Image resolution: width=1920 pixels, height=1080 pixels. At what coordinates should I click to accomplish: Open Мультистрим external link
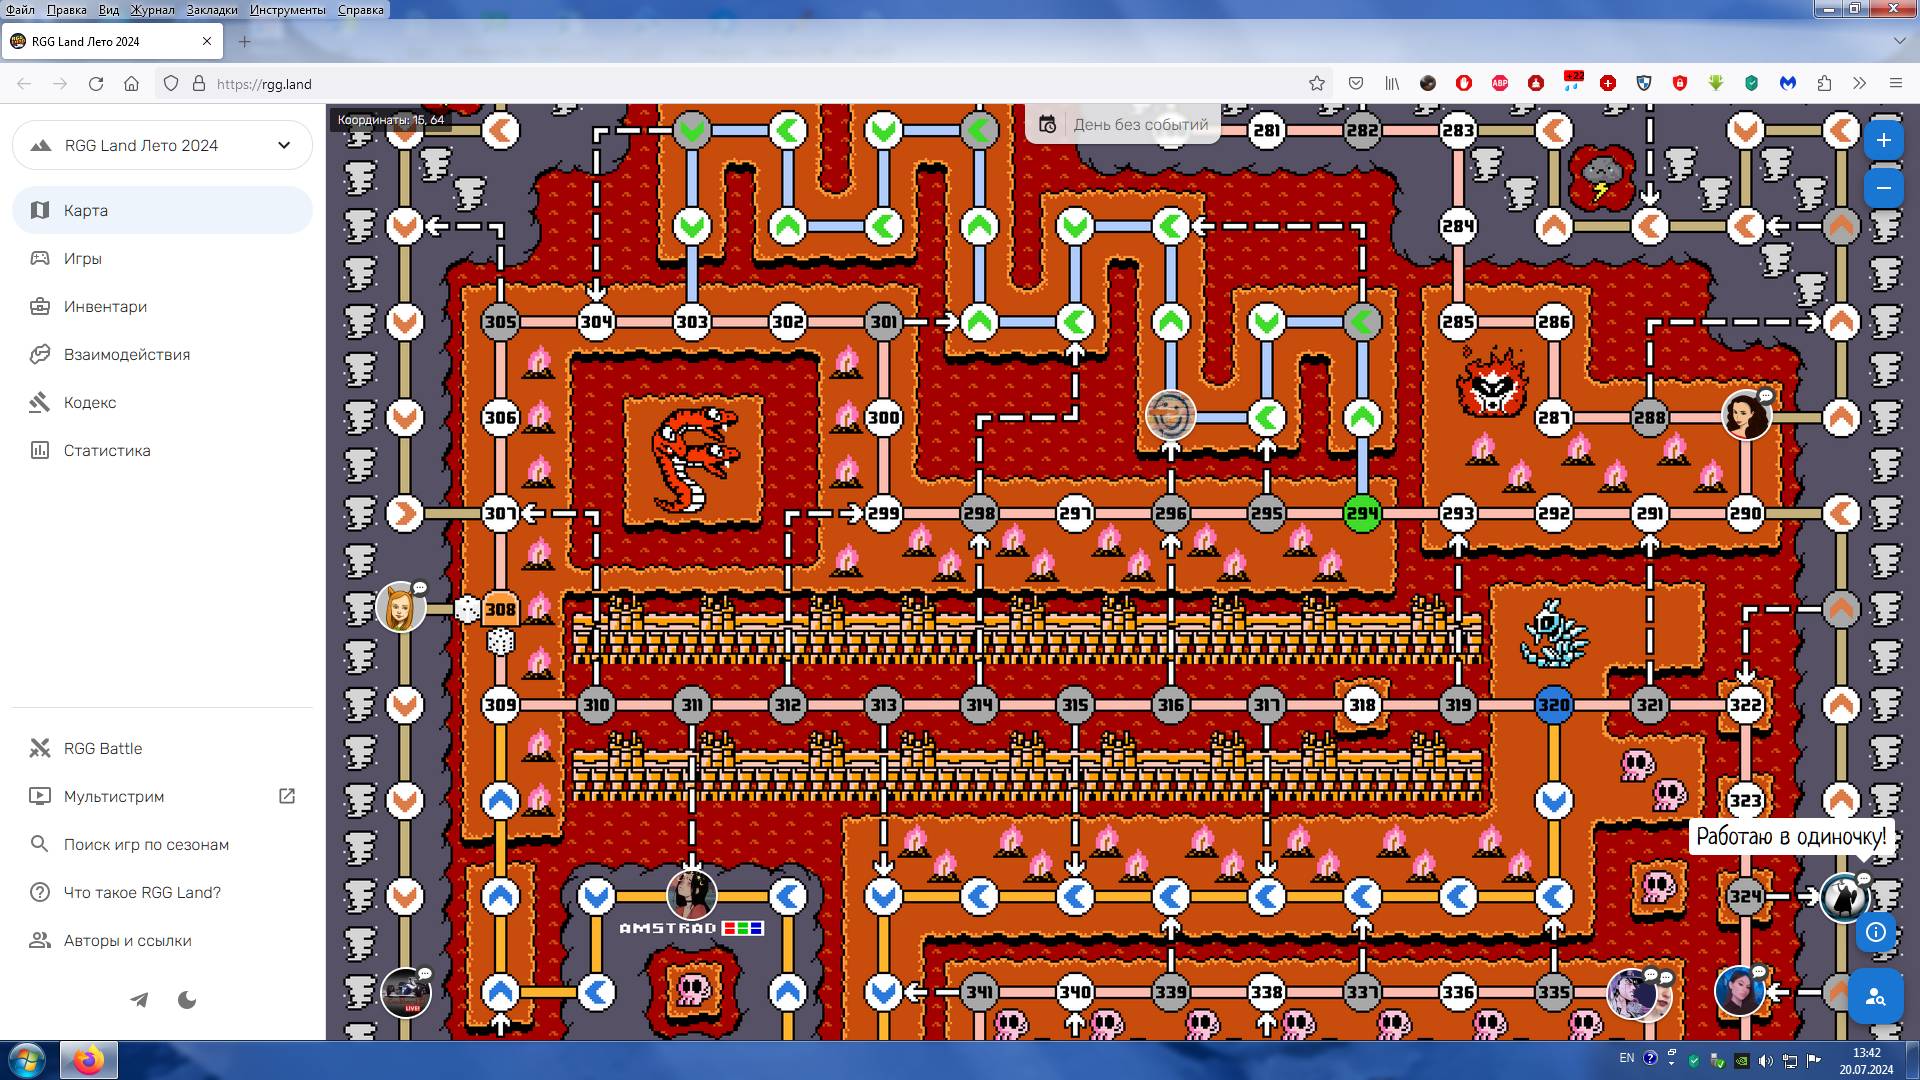114,796
